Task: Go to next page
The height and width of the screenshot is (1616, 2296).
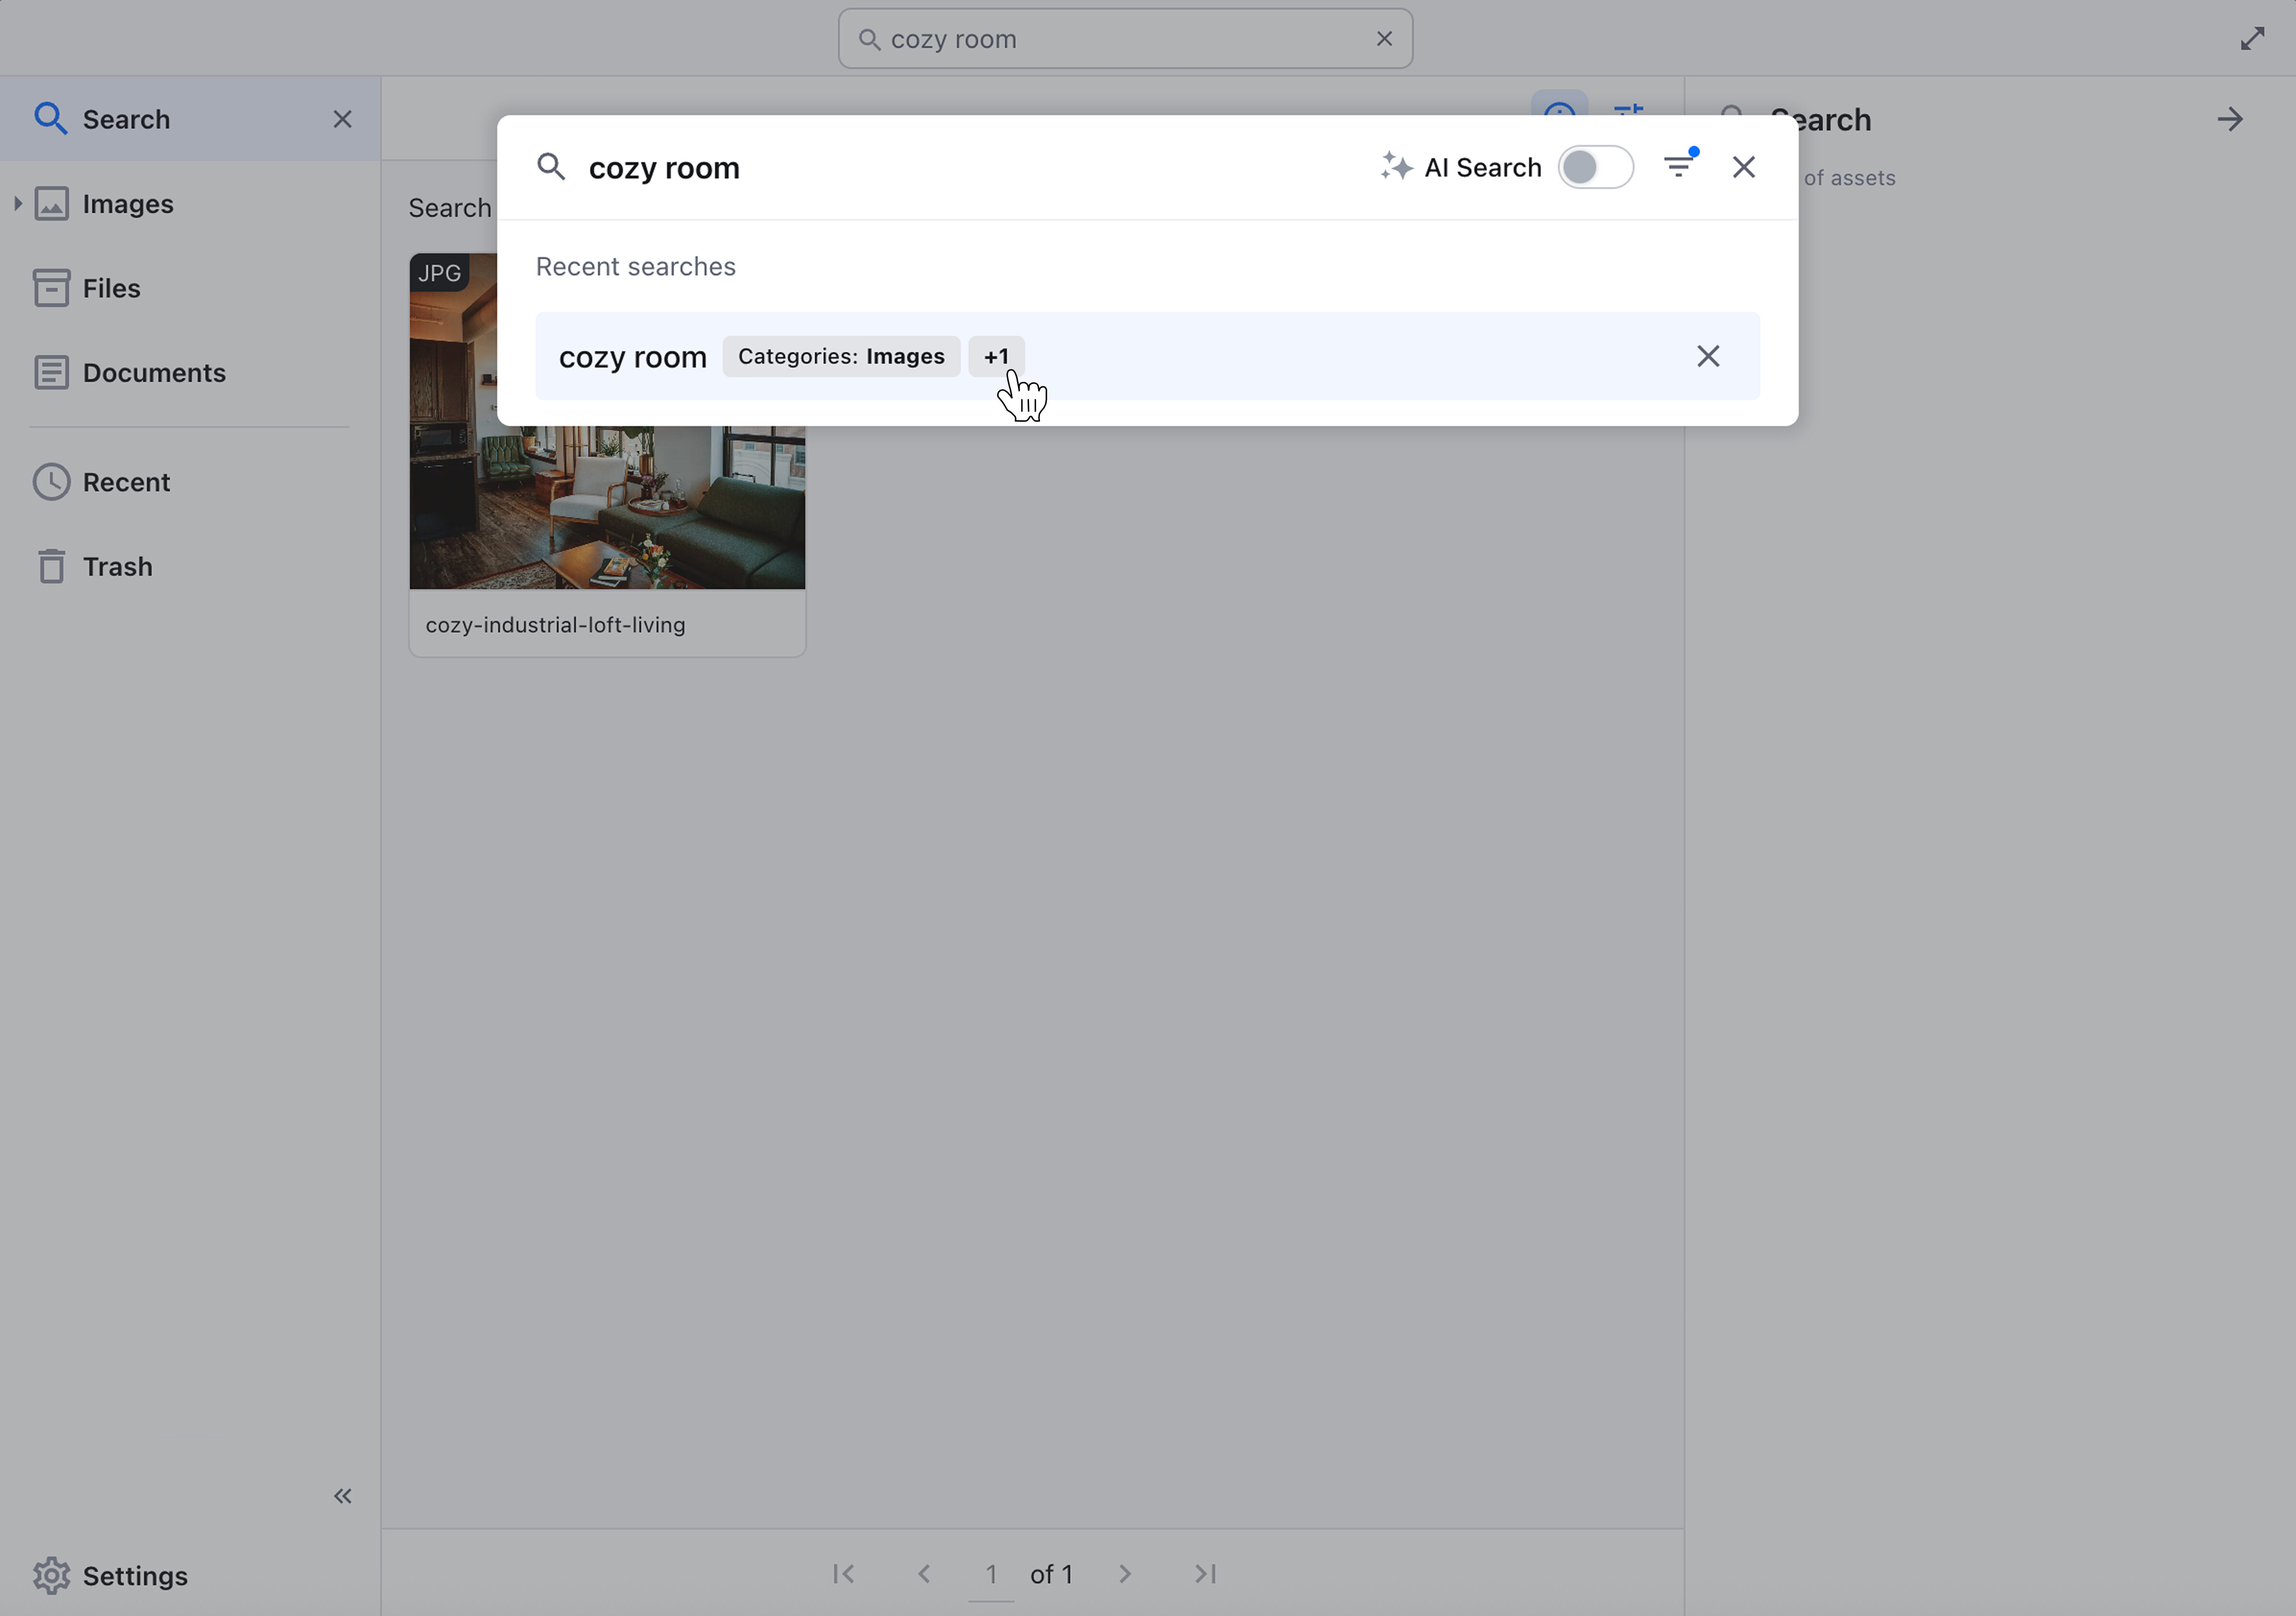Action: click(x=1125, y=1574)
